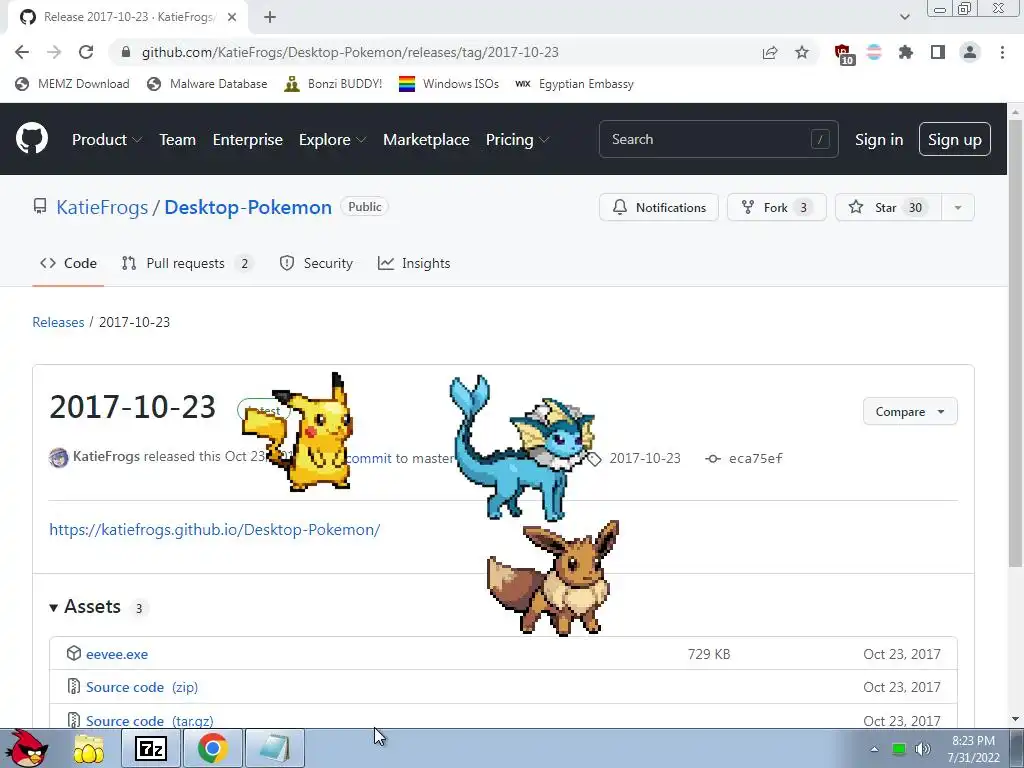Image resolution: width=1024 pixels, height=768 pixels.
Task: Open the Chrome profile avatar icon
Action: [x=970, y=52]
